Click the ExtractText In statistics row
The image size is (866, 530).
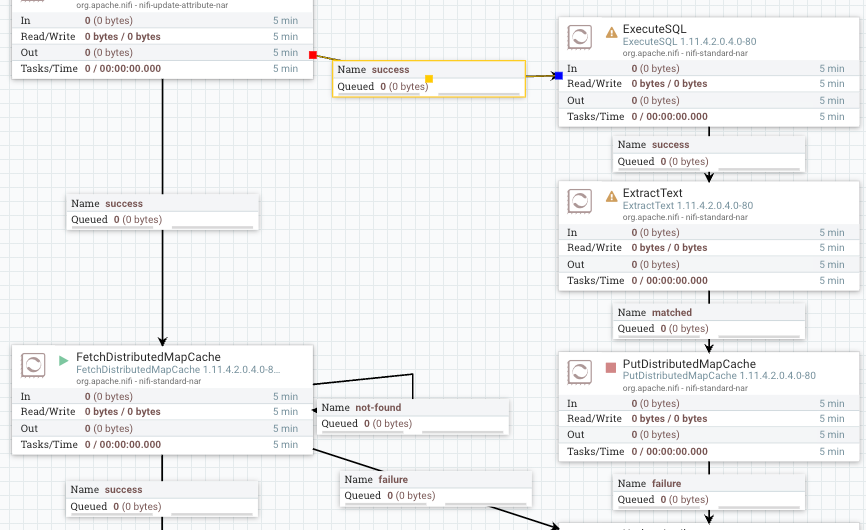click(x=709, y=232)
